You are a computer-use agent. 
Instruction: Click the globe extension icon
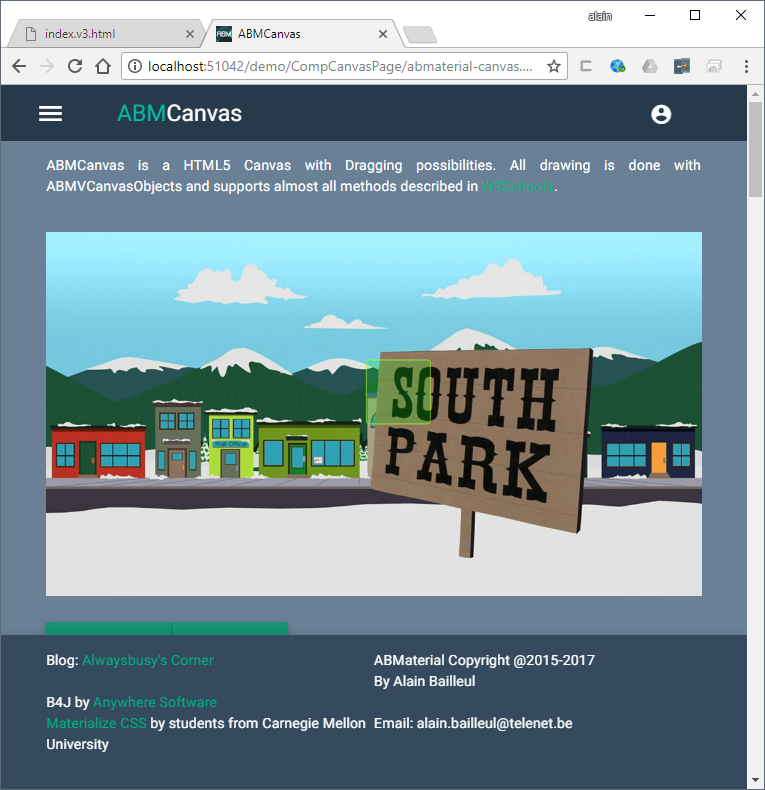pos(617,66)
